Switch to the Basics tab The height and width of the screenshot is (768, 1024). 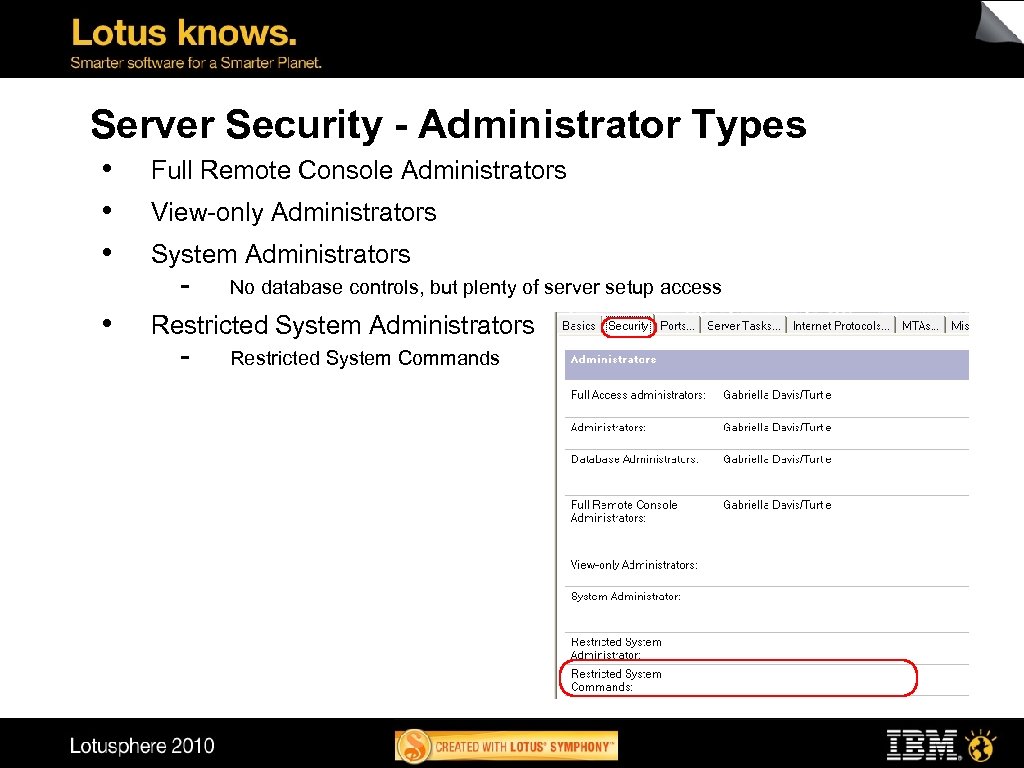[578, 325]
